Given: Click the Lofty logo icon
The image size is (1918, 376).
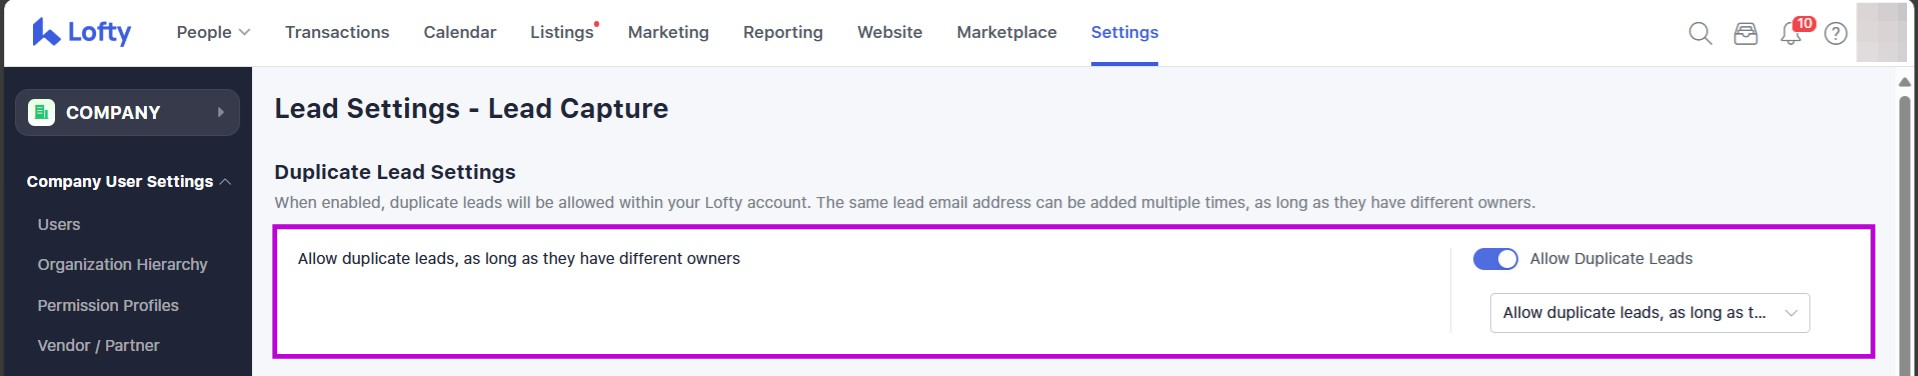Looking at the screenshot, I should pyautogui.click(x=45, y=32).
